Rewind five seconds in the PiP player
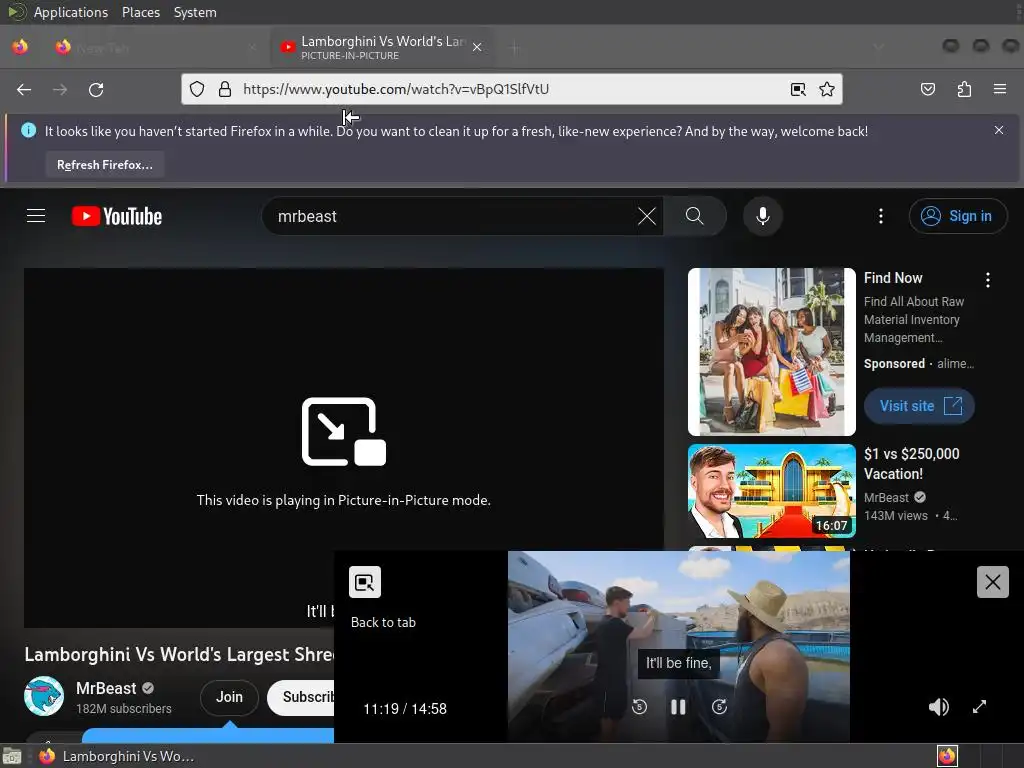1024x768 pixels. point(639,707)
